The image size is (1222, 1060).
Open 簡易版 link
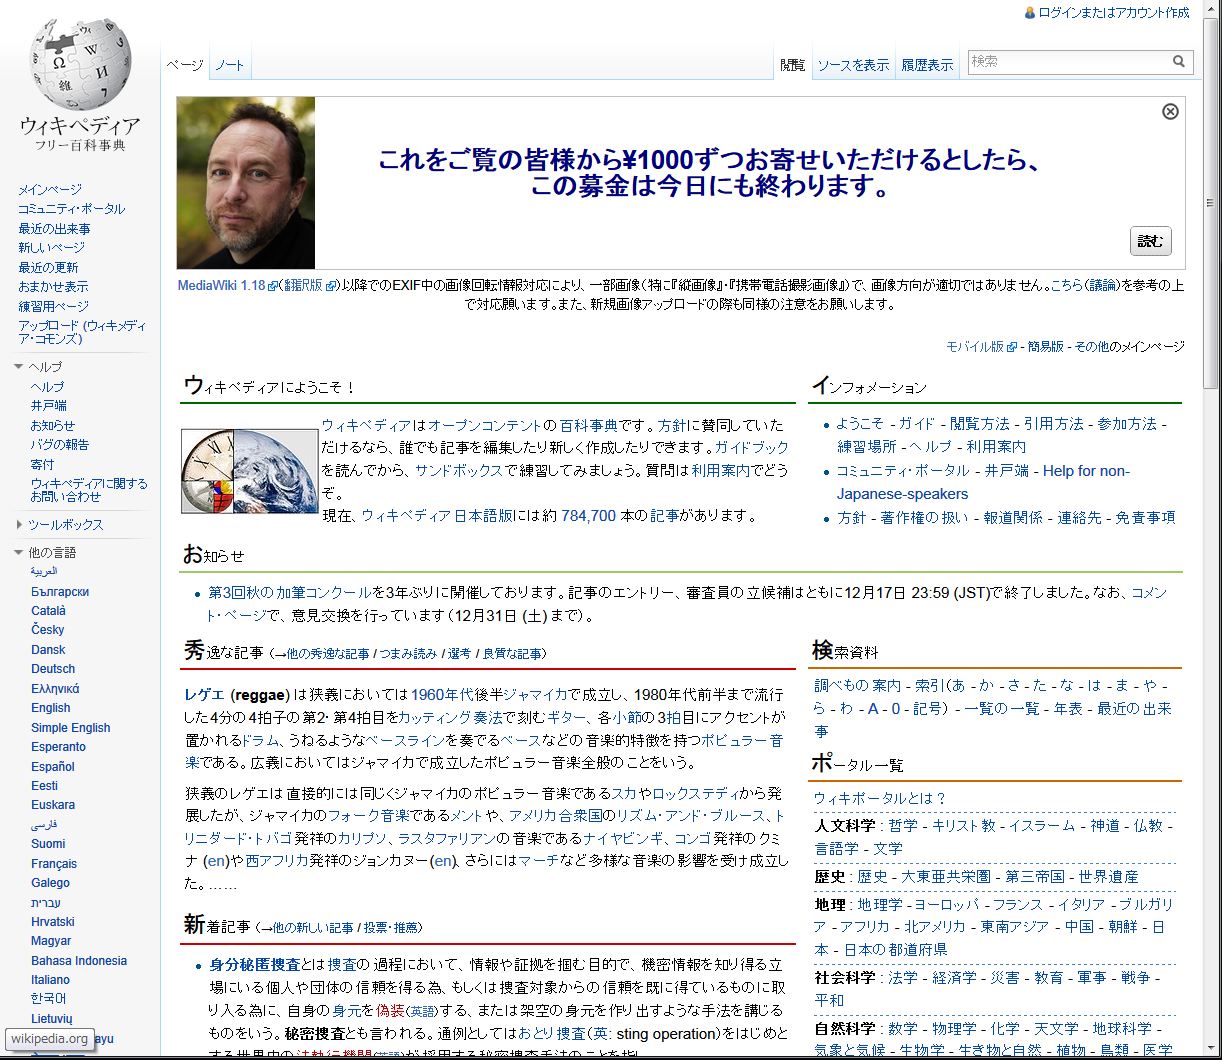click(x=1045, y=346)
